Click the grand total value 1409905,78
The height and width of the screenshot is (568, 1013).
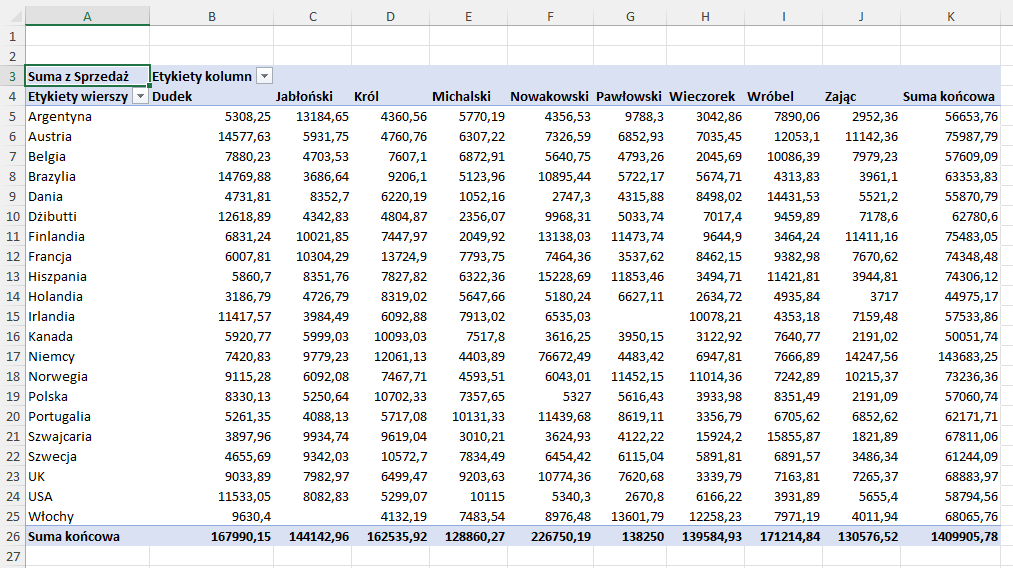click(x=950, y=536)
